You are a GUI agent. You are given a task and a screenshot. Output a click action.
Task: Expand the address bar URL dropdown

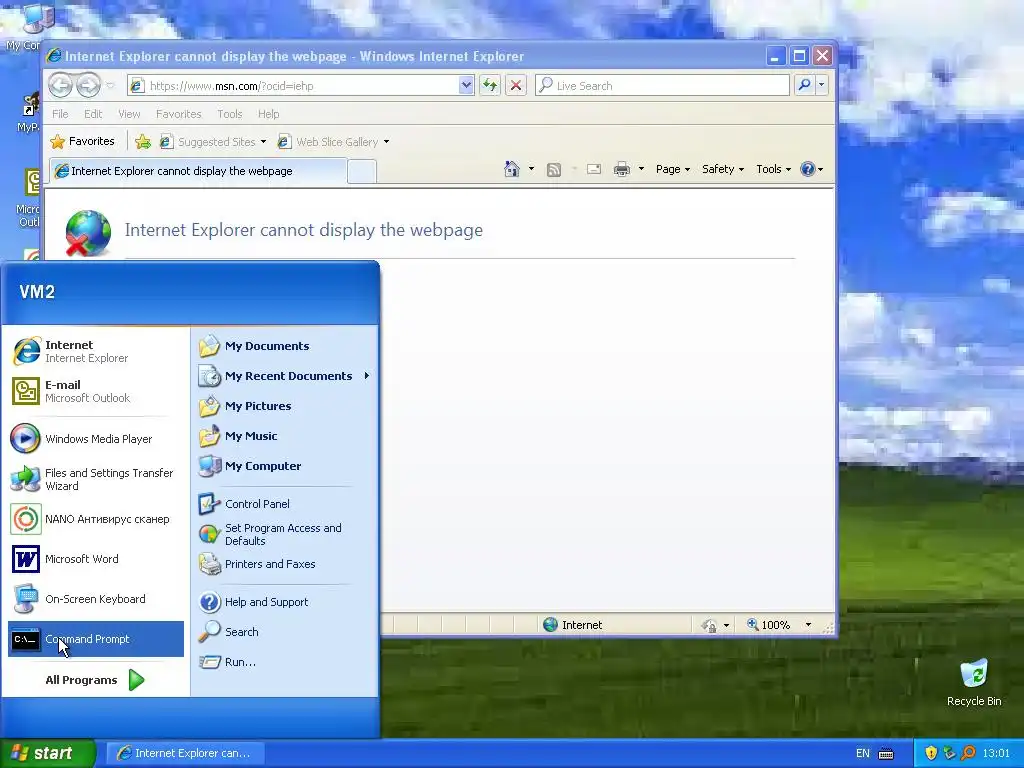(466, 85)
